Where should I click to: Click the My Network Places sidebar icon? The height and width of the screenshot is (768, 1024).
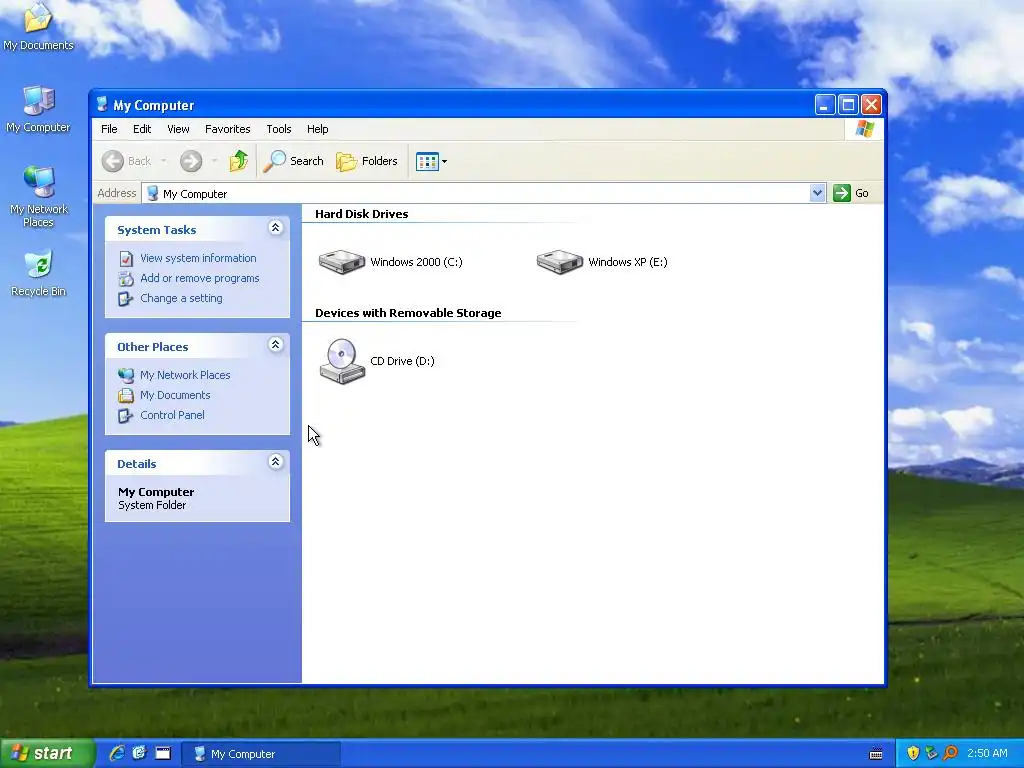point(126,376)
